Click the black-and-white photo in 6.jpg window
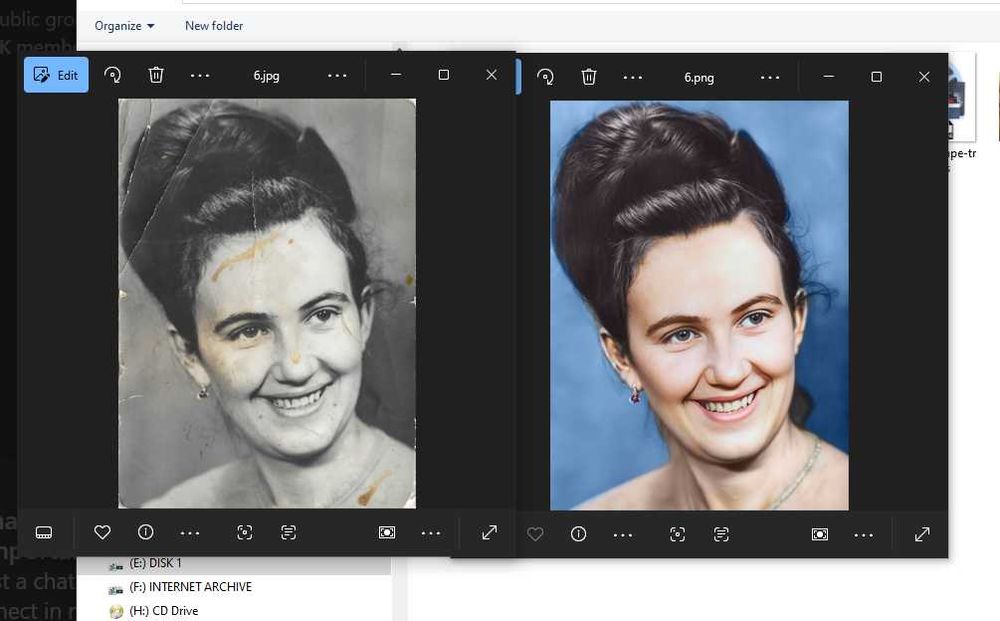This screenshot has height=621, width=1000. coord(267,303)
